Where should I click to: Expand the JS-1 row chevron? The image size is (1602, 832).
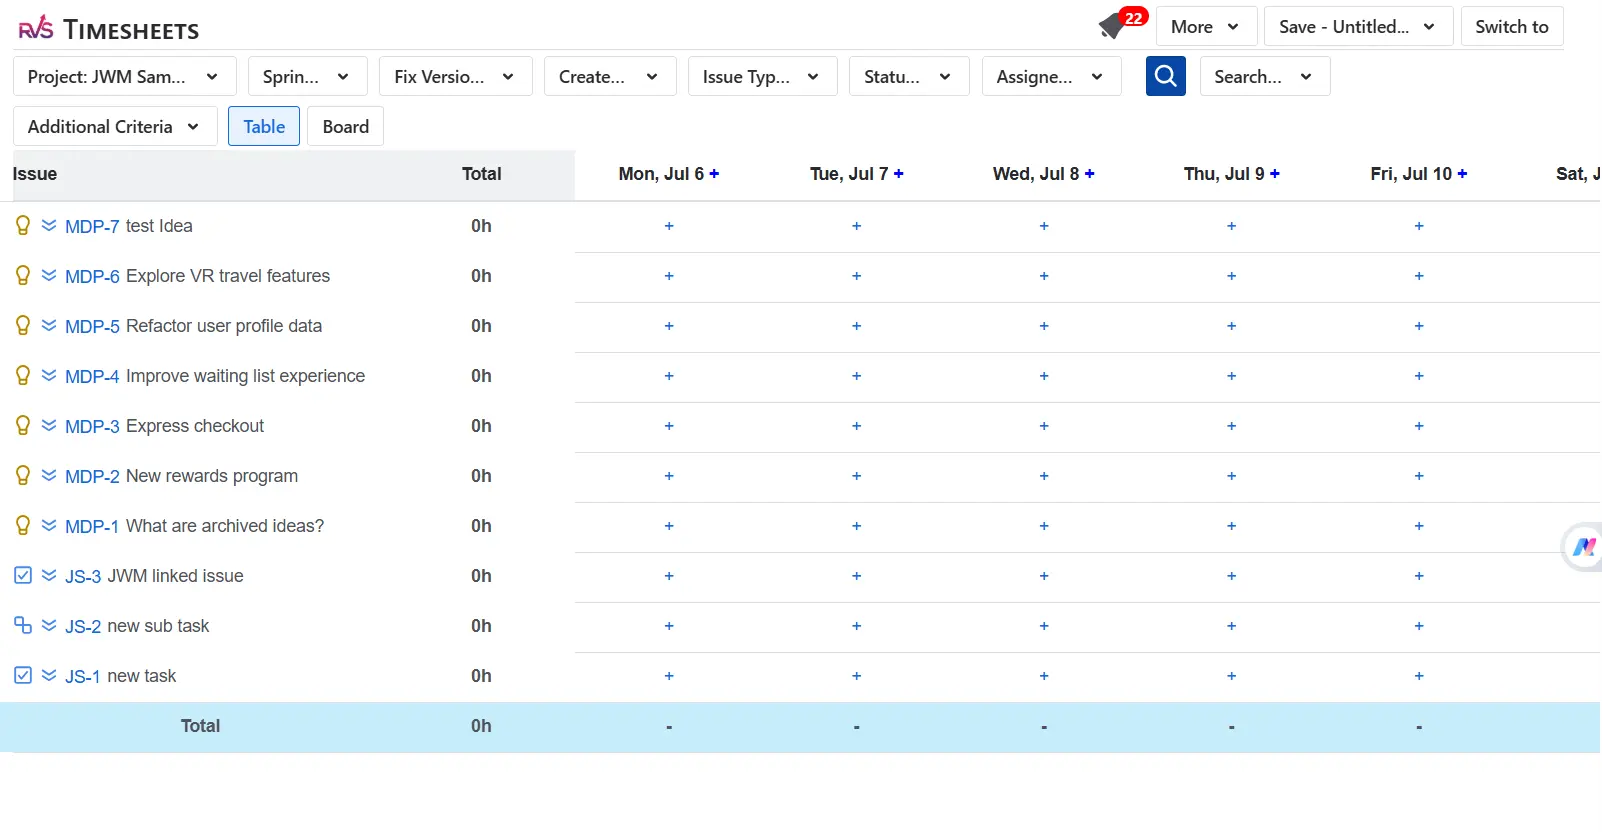point(49,675)
